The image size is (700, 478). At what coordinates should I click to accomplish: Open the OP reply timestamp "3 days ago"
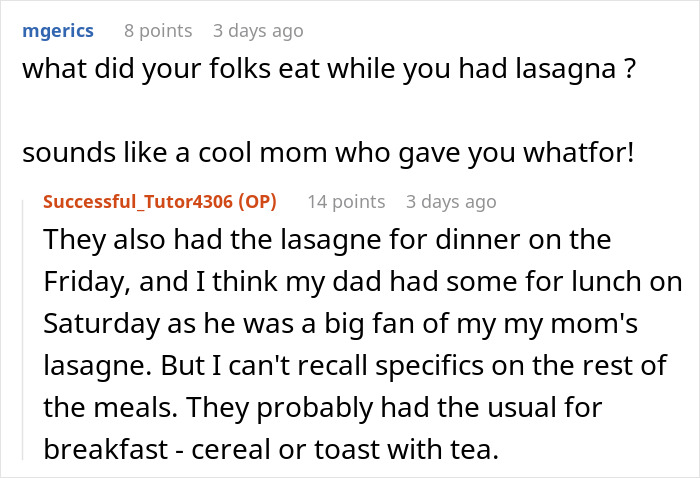click(x=450, y=202)
